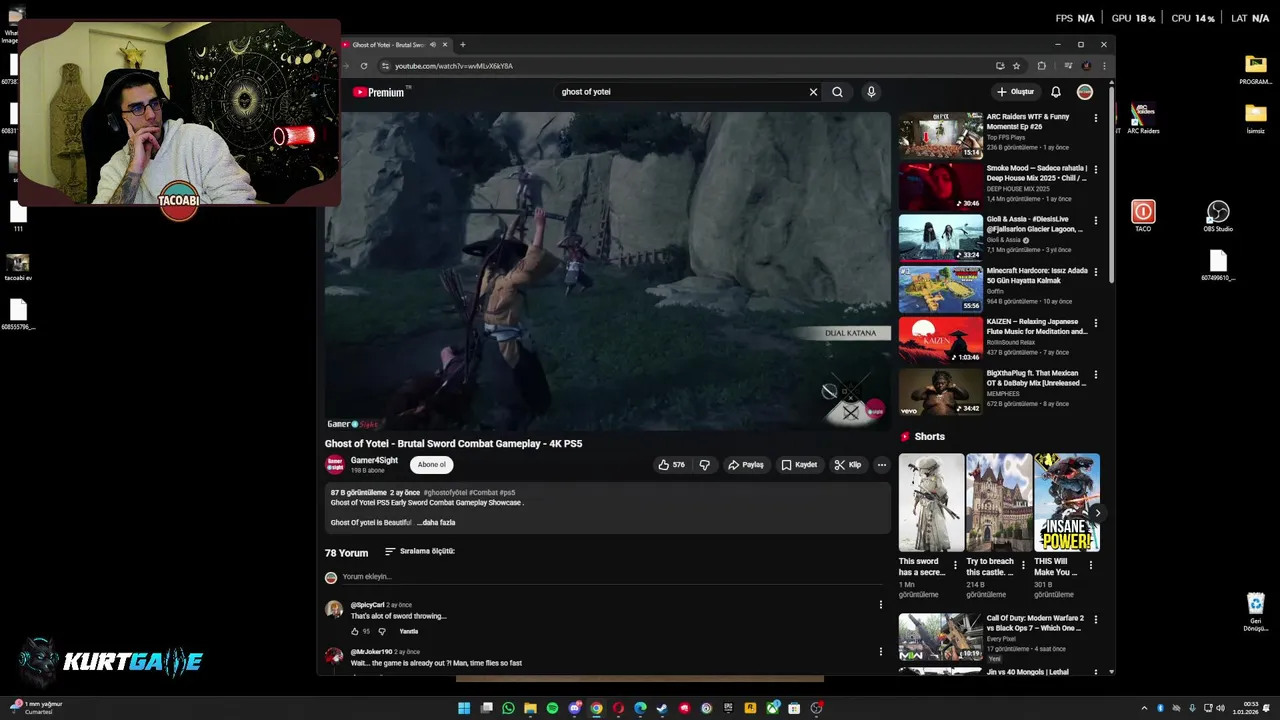Show hidden system tray icons chevron
This screenshot has height=720, width=1280.
pyautogui.click(x=1143, y=708)
